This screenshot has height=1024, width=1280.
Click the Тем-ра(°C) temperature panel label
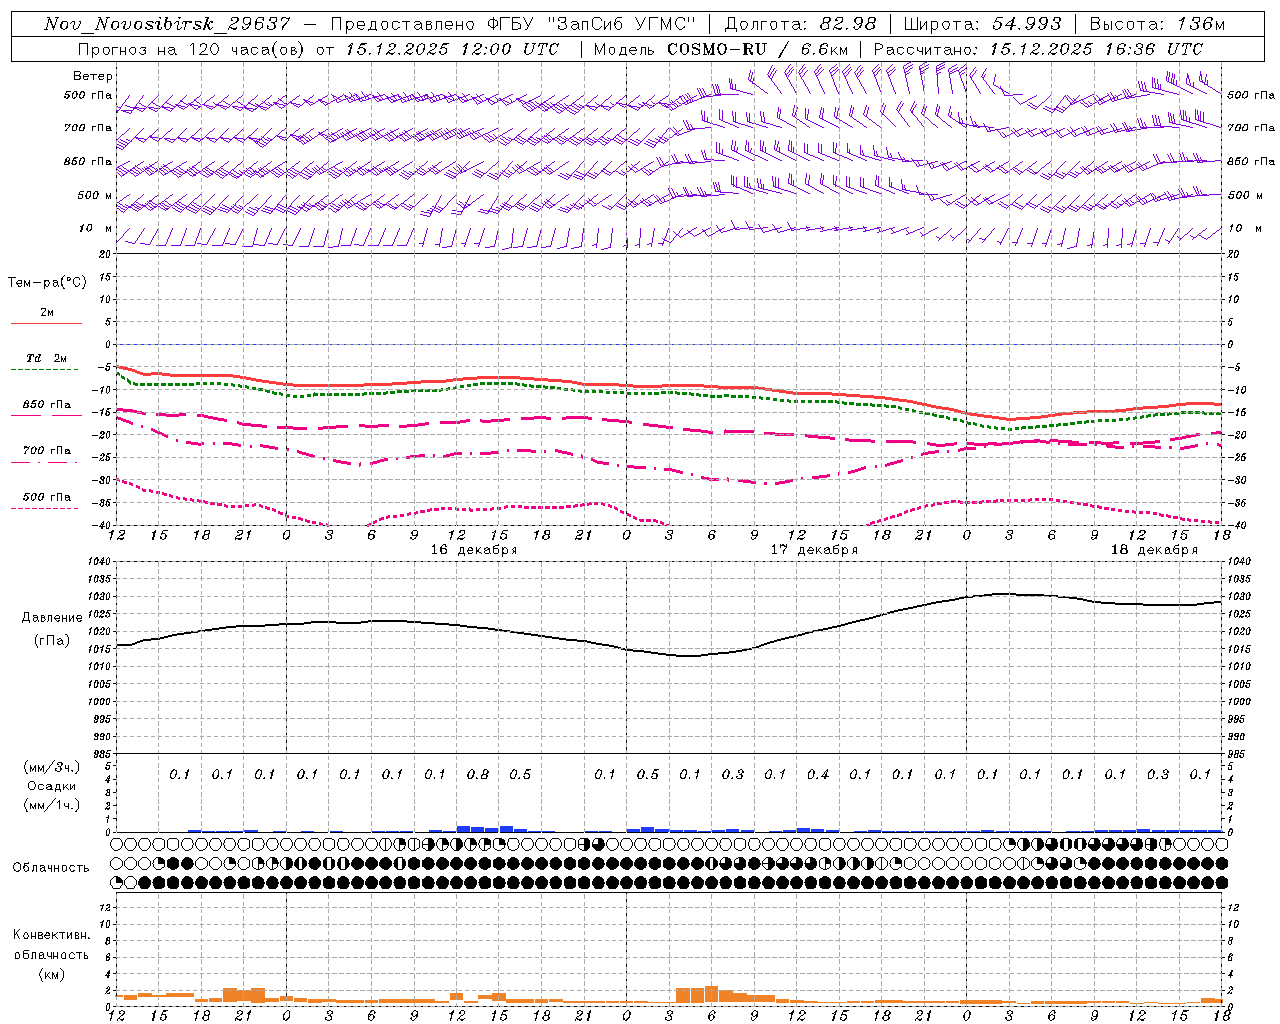point(47,283)
